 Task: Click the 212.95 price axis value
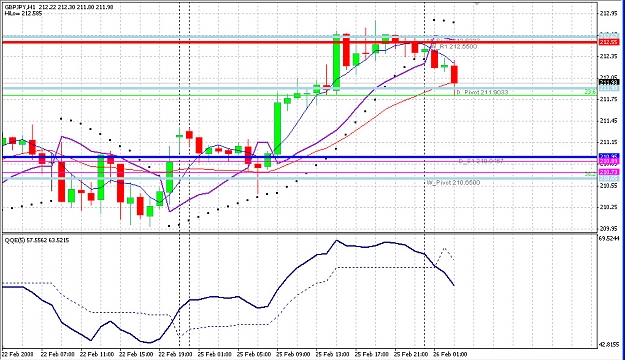coord(609,13)
